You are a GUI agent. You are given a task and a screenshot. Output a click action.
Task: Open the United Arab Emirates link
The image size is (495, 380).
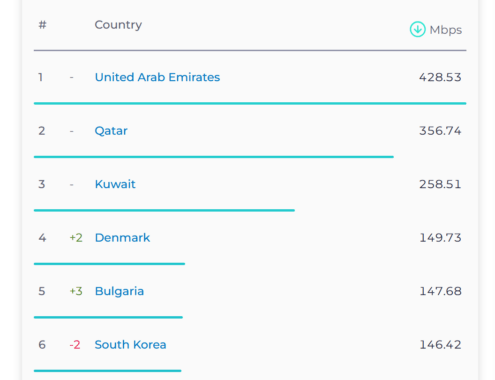pos(157,77)
